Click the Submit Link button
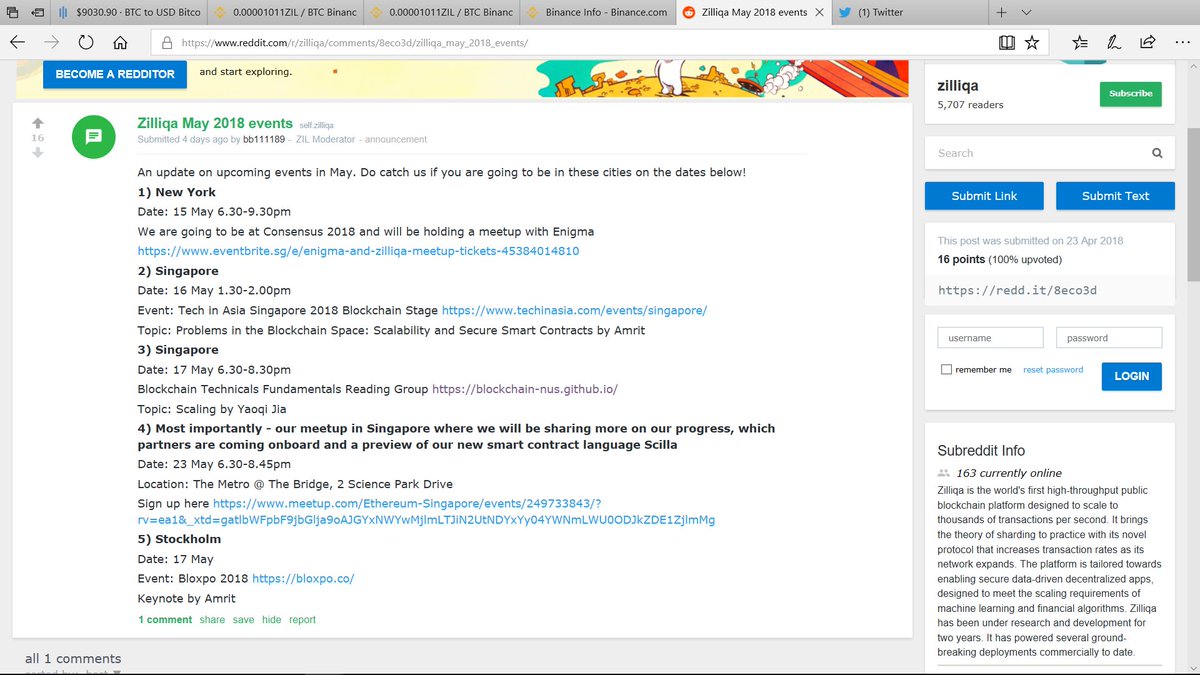 [984, 196]
